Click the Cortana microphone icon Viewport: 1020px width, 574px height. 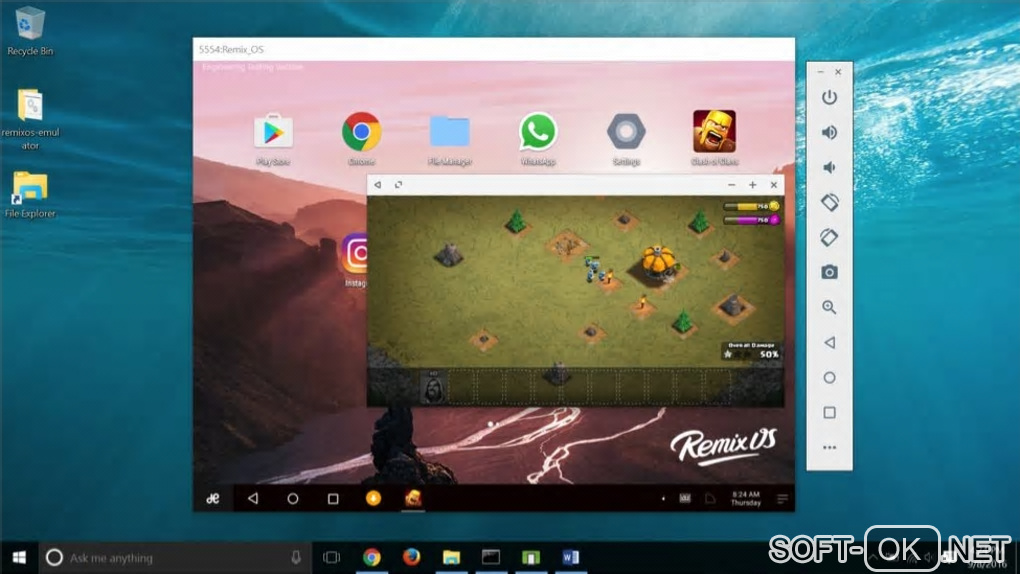pos(296,558)
